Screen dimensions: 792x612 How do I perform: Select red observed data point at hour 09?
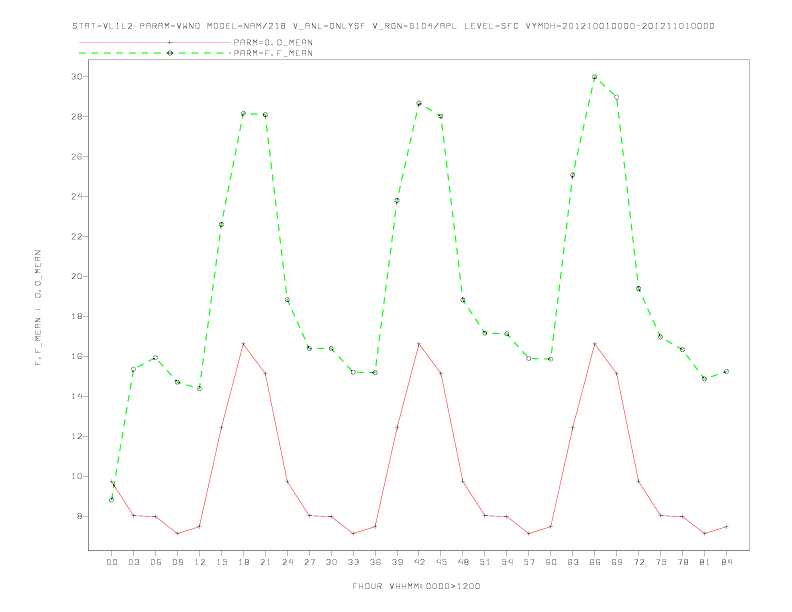[x=177, y=533]
